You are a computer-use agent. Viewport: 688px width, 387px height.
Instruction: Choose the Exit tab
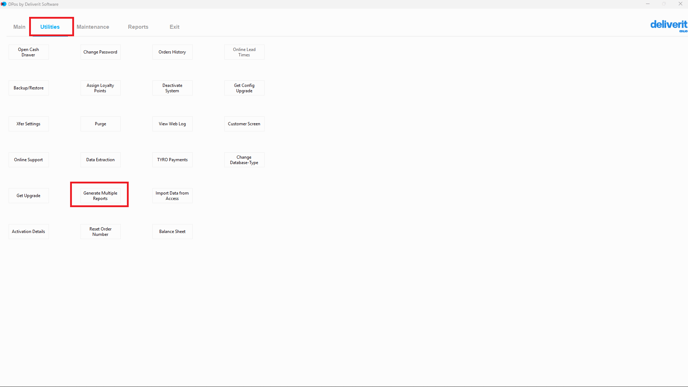174,27
